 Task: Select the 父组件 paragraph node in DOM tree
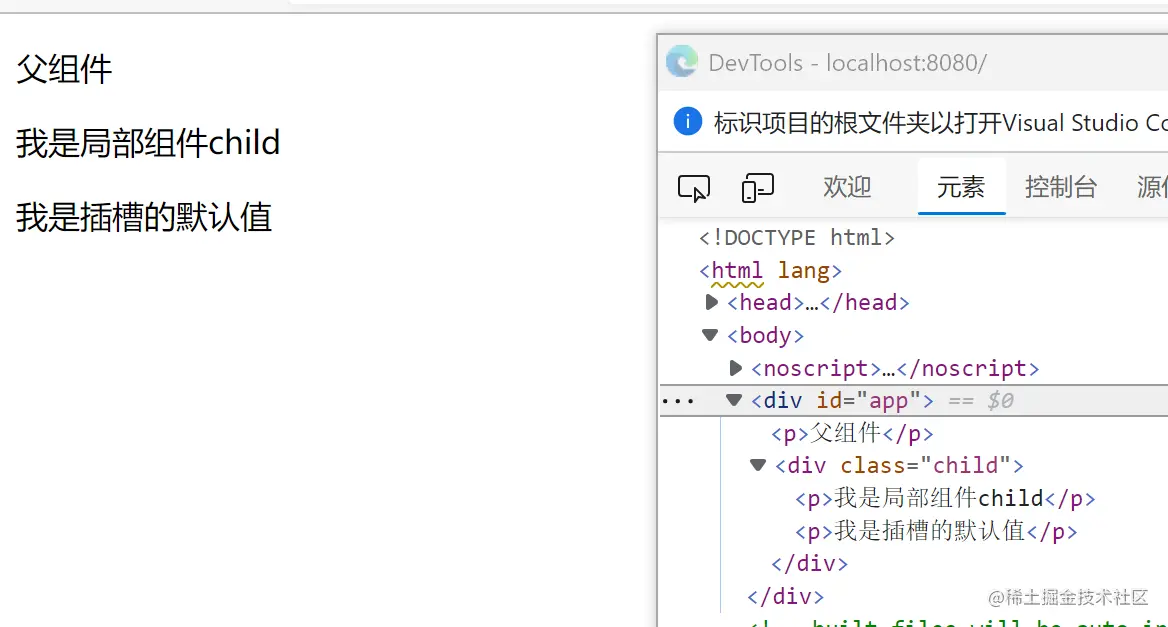pyautogui.click(x=850, y=433)
